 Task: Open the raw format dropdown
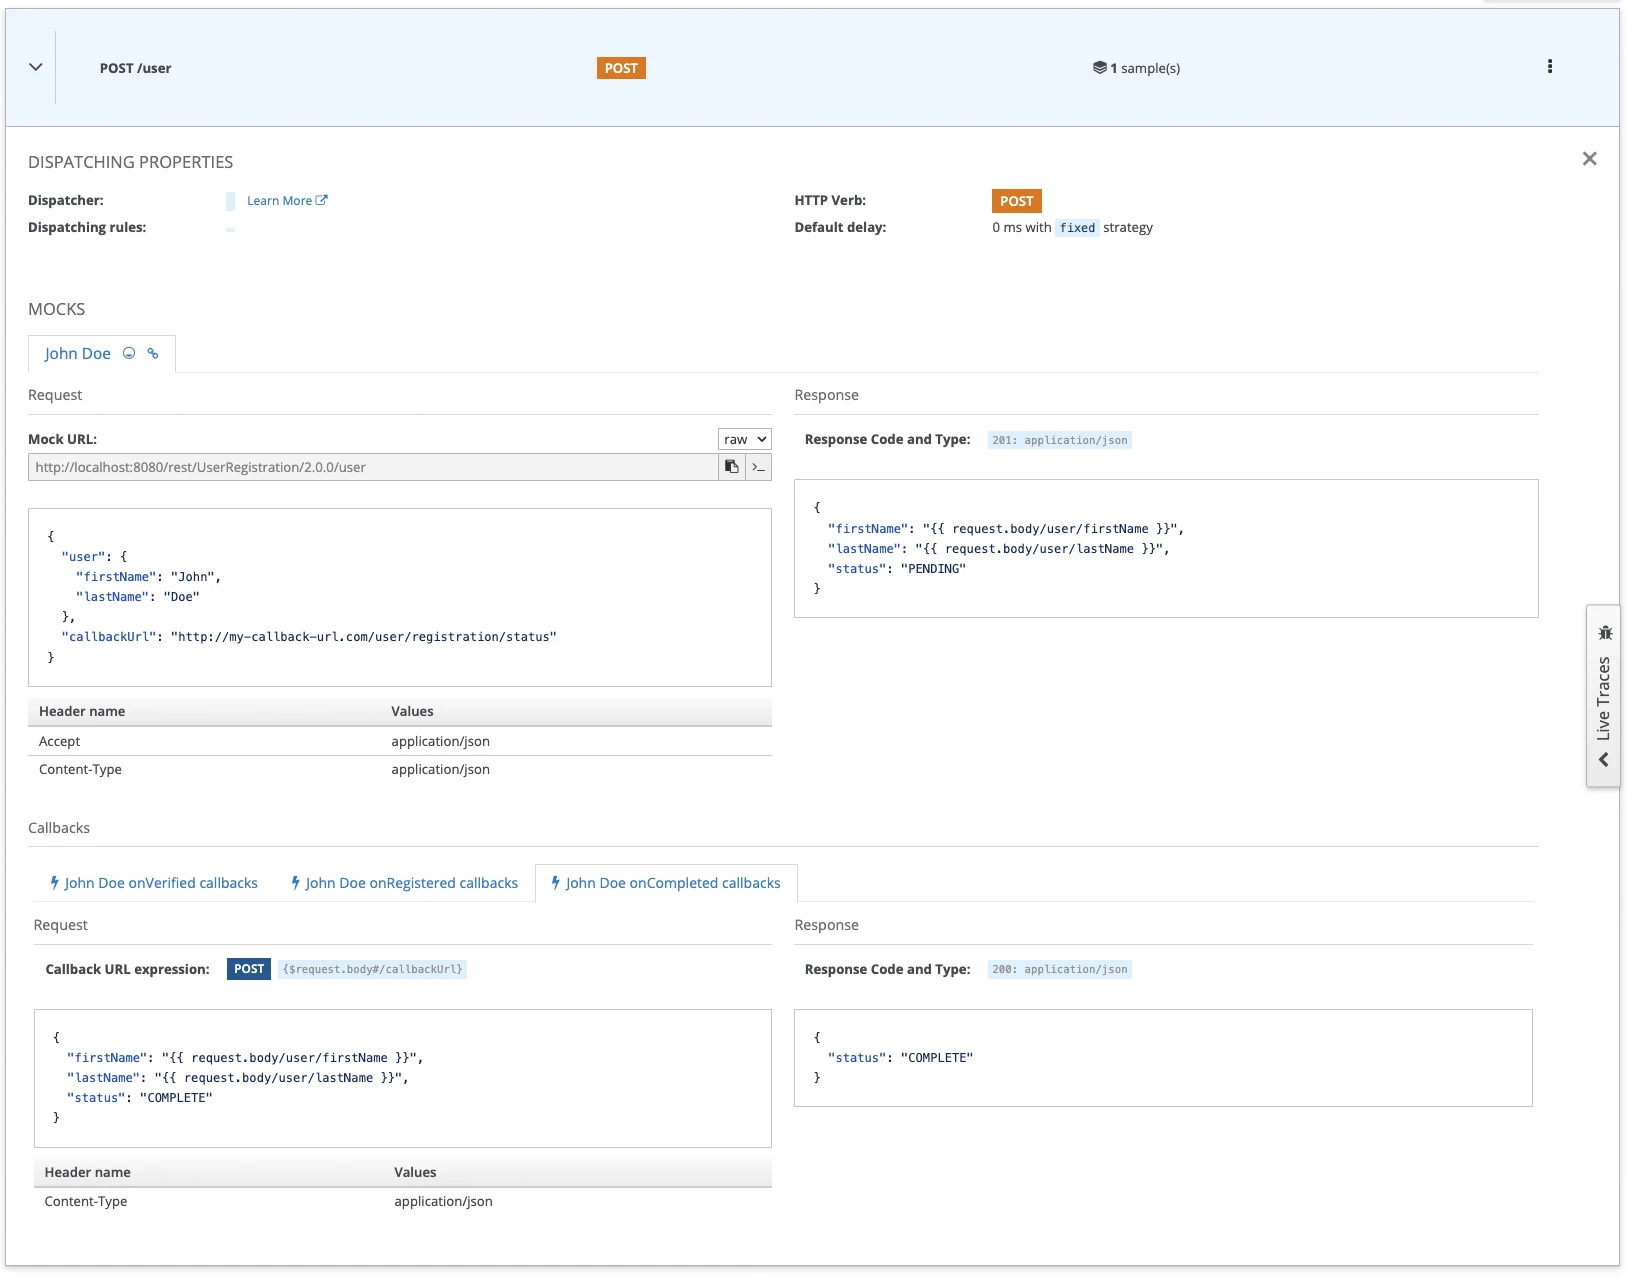coord(744,439)
